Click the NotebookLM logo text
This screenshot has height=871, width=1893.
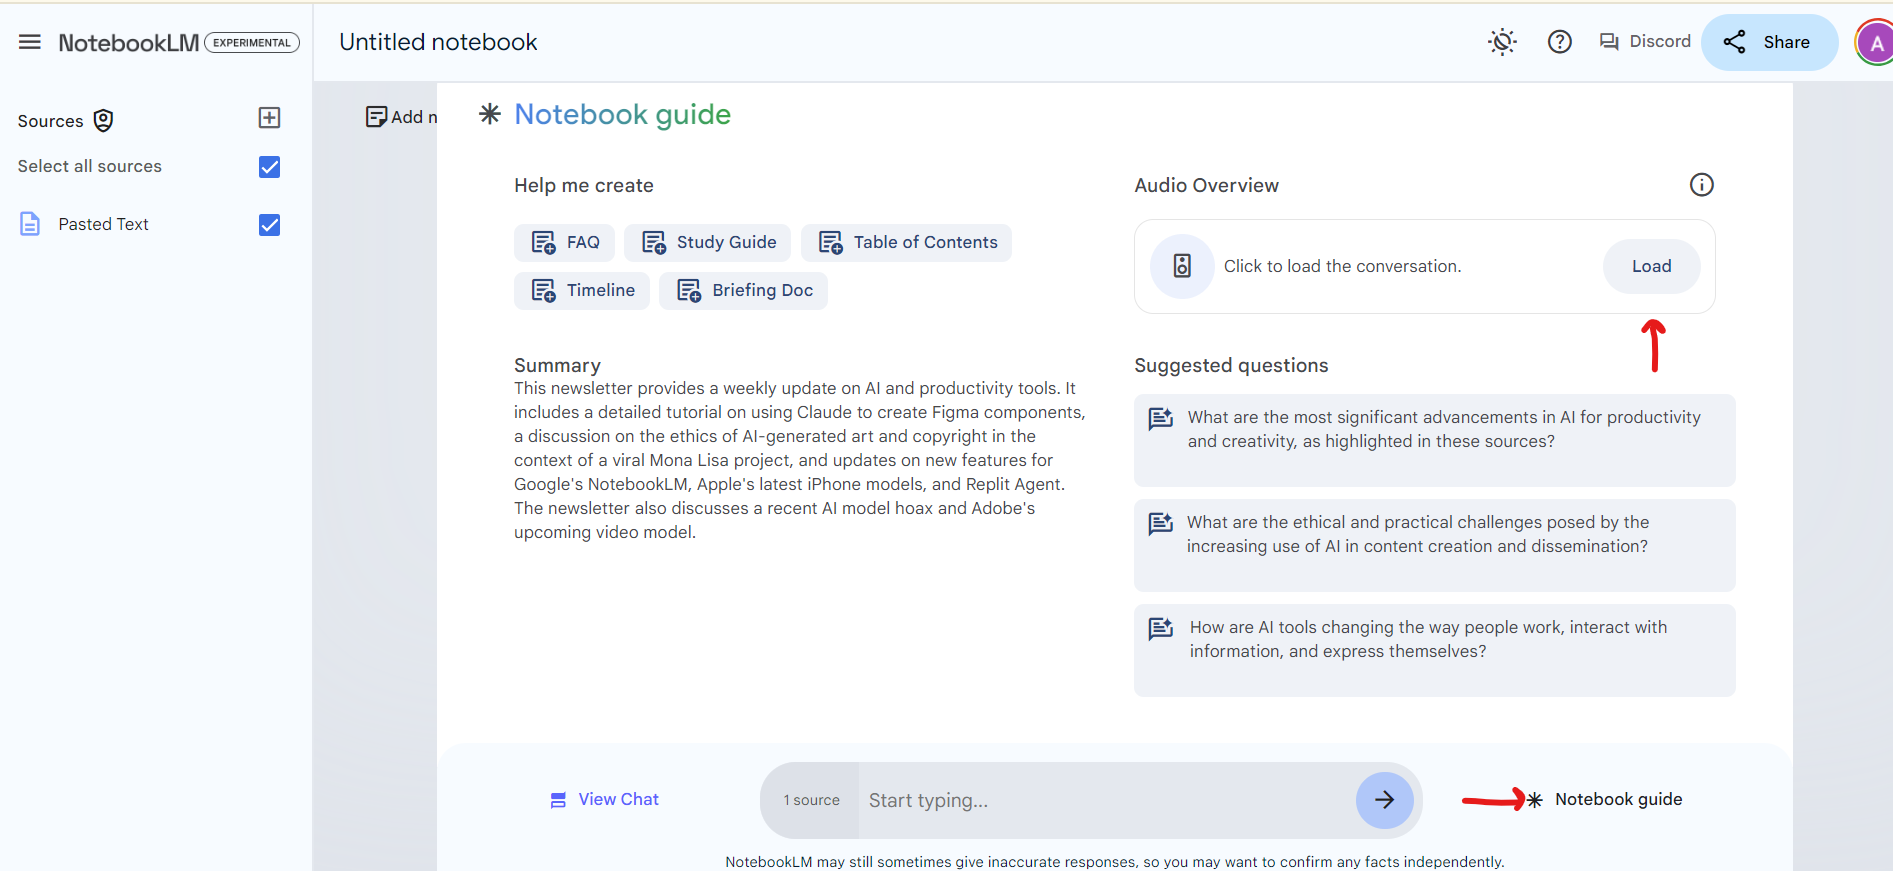click(x=129, y=42)
